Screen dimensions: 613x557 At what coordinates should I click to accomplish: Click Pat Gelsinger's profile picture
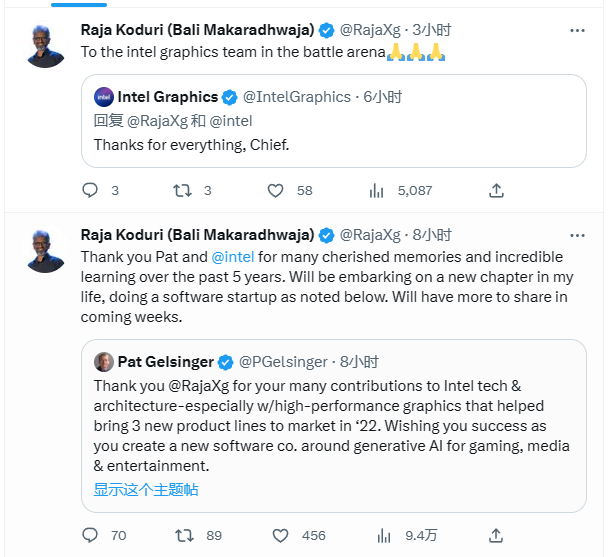pos(104,362)
